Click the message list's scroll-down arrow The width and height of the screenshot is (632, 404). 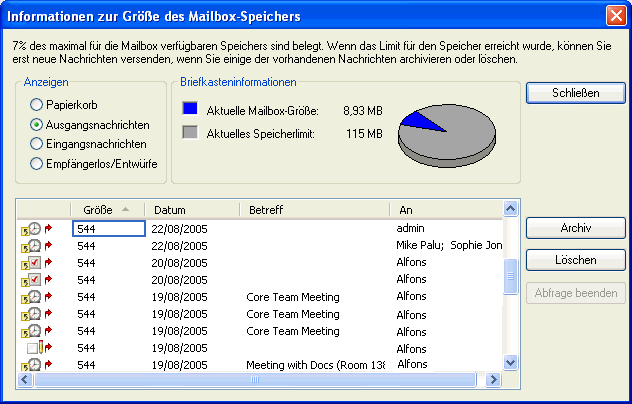coord(510,362)
